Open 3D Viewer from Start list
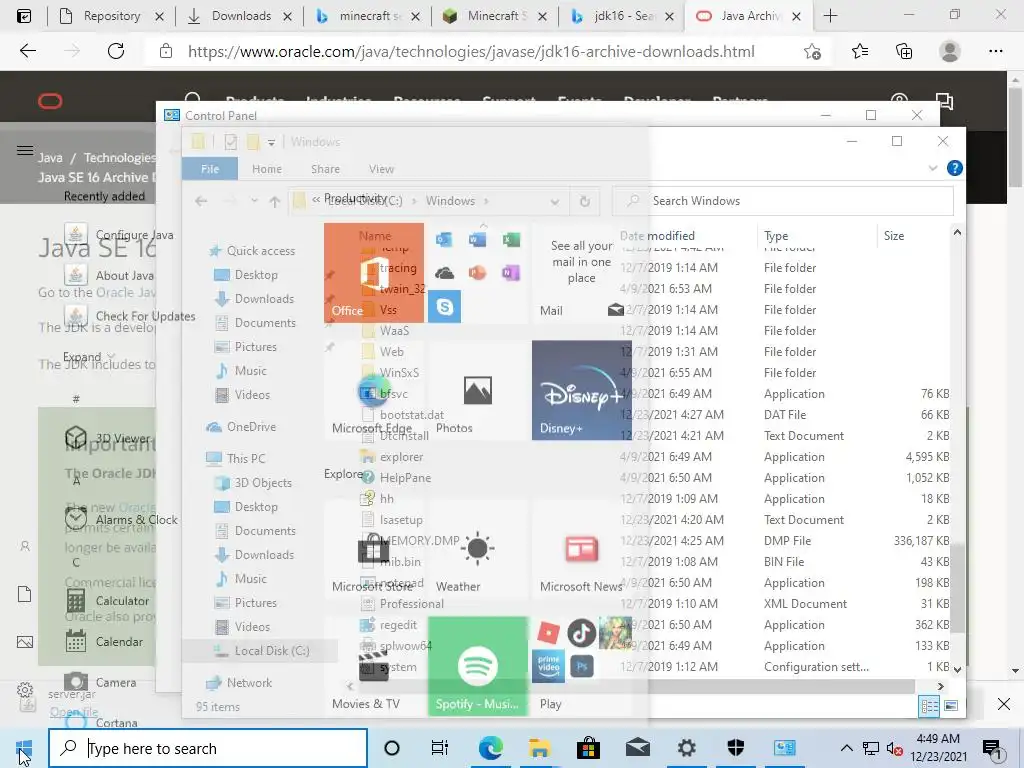Image resolution: width=1024 pixels, height=768 pixels. pyautogui.click(x=108, y=438)
